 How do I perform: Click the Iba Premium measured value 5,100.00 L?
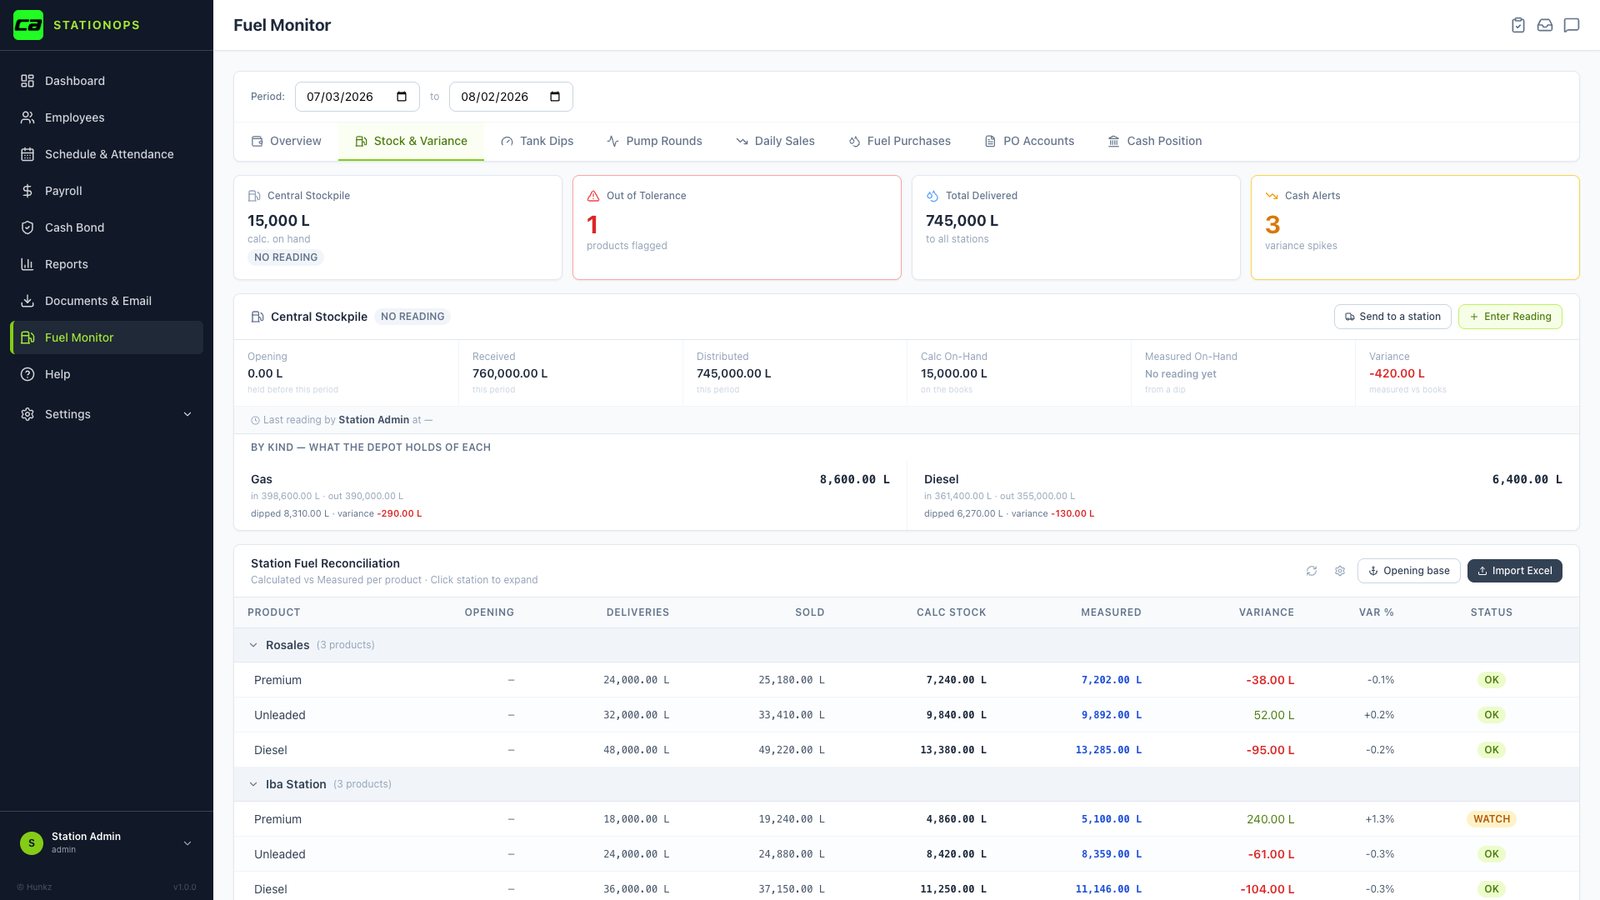pyautogui.click(x=1111, y=819)
